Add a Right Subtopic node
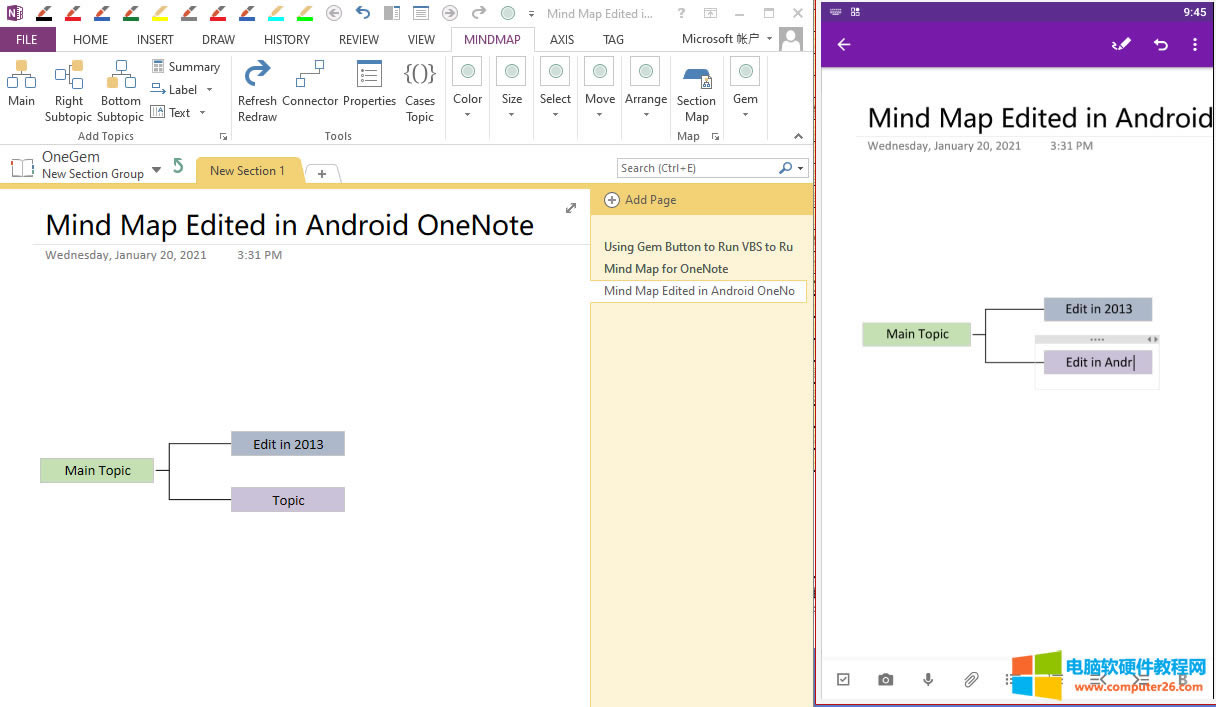 (x=68, y=85)
